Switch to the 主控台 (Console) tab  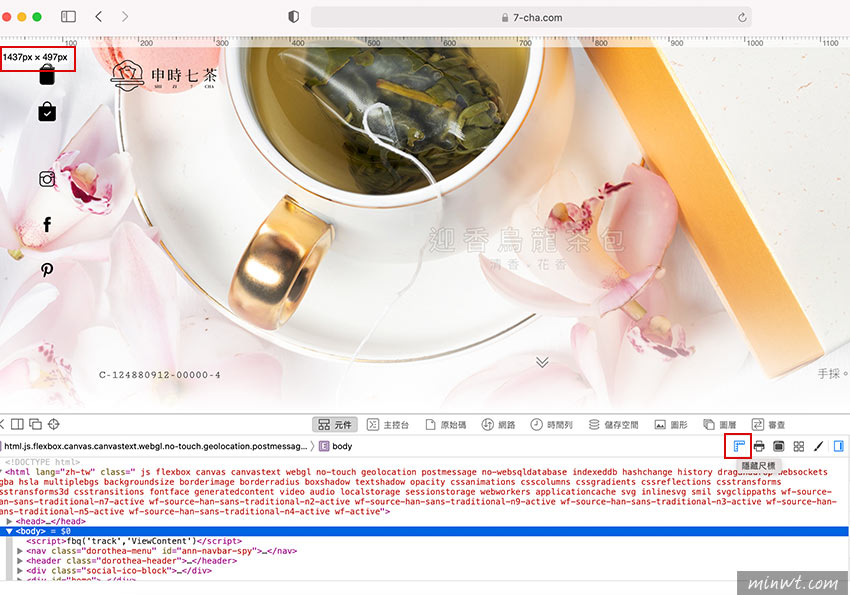[388, 425]
